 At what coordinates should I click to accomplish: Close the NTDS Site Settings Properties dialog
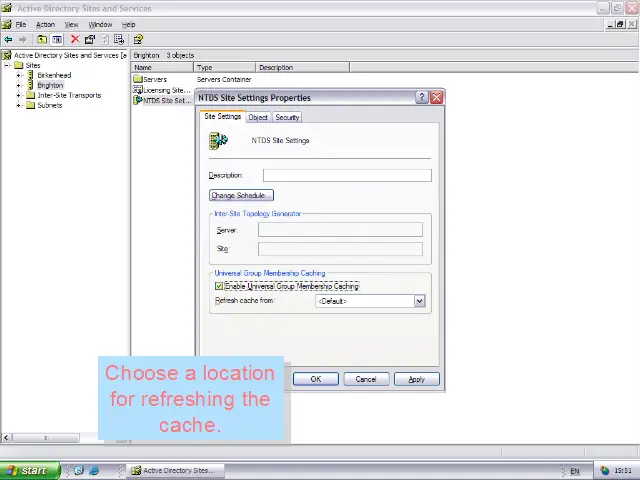coord(436,98)
